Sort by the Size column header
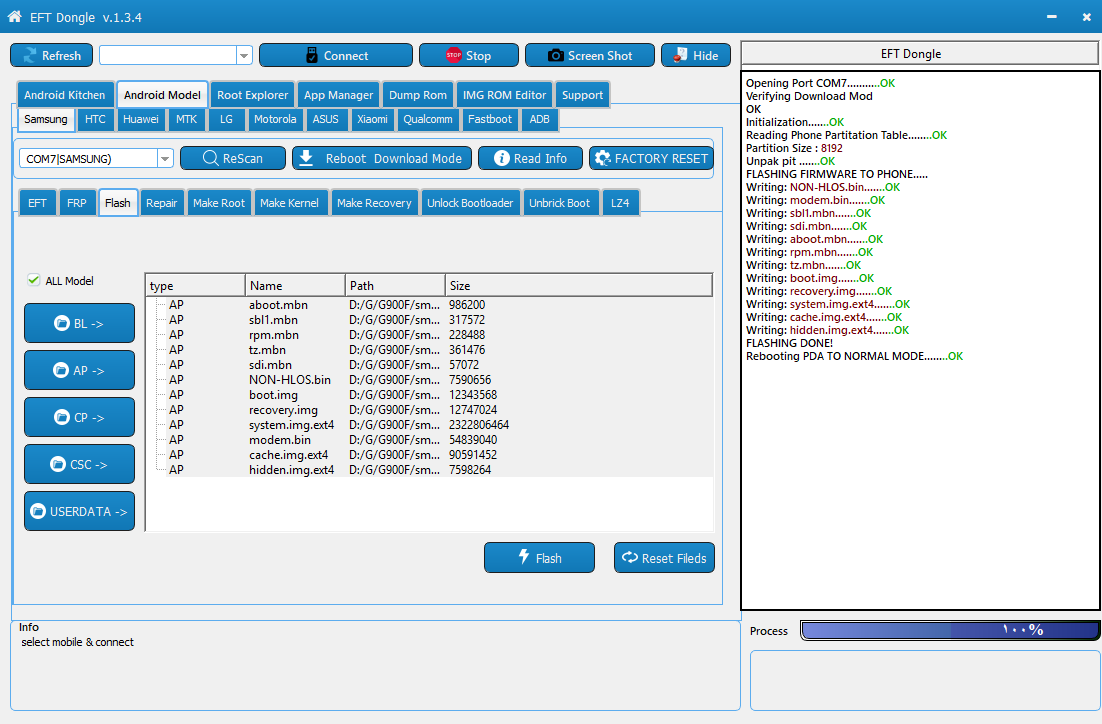 pos(578,285)
